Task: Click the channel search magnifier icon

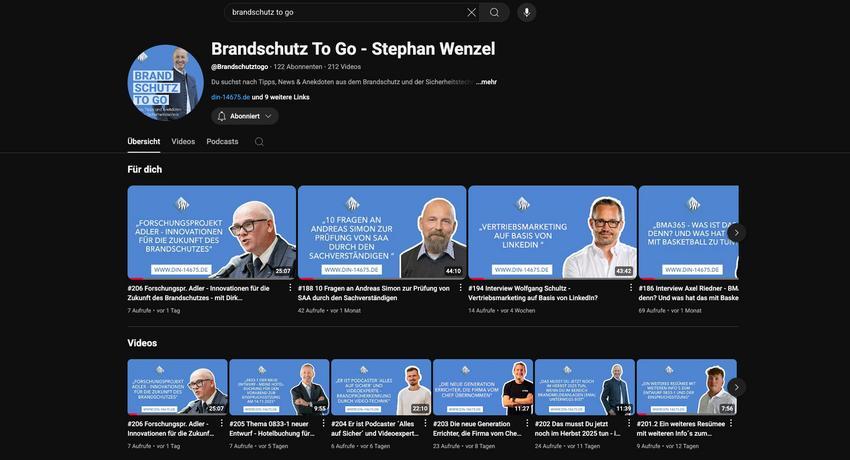Action: click(259, 141)
